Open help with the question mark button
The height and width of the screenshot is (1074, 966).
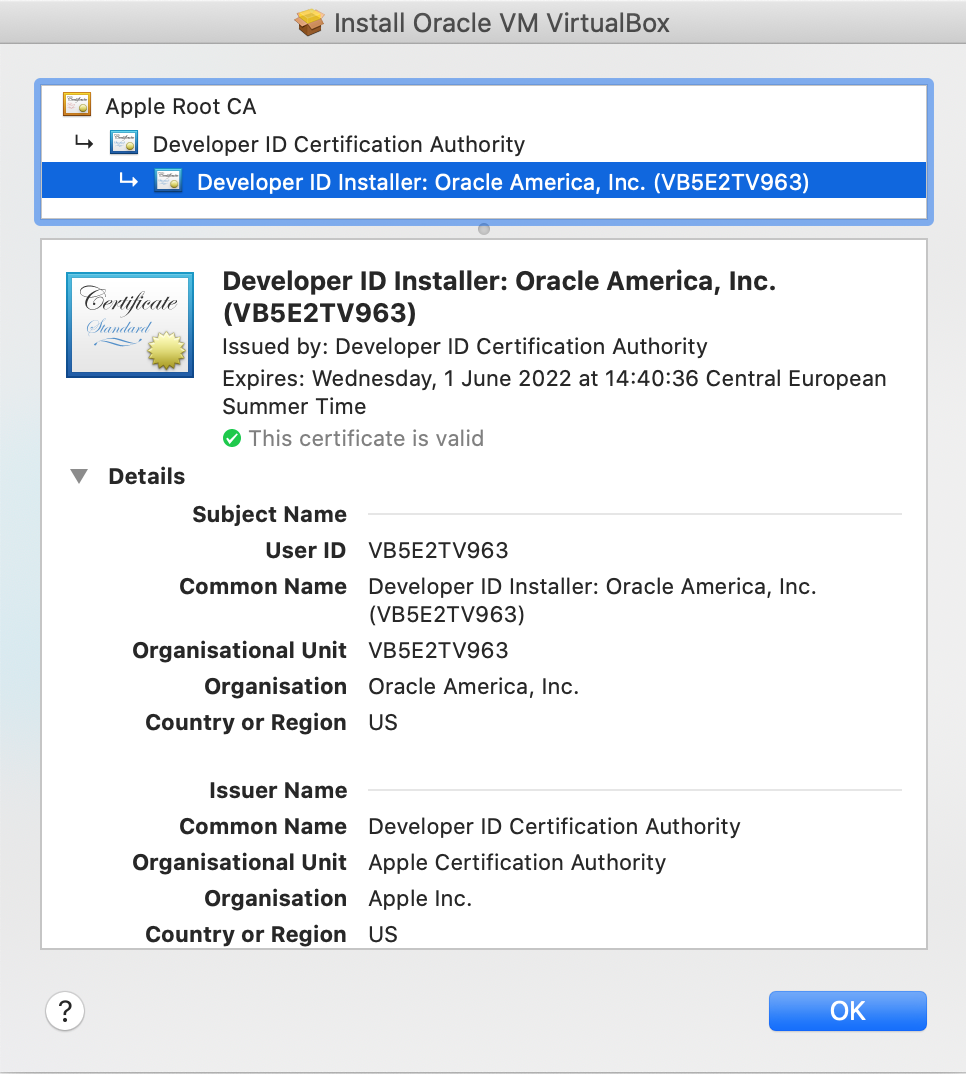click(x=65, y=1011)
